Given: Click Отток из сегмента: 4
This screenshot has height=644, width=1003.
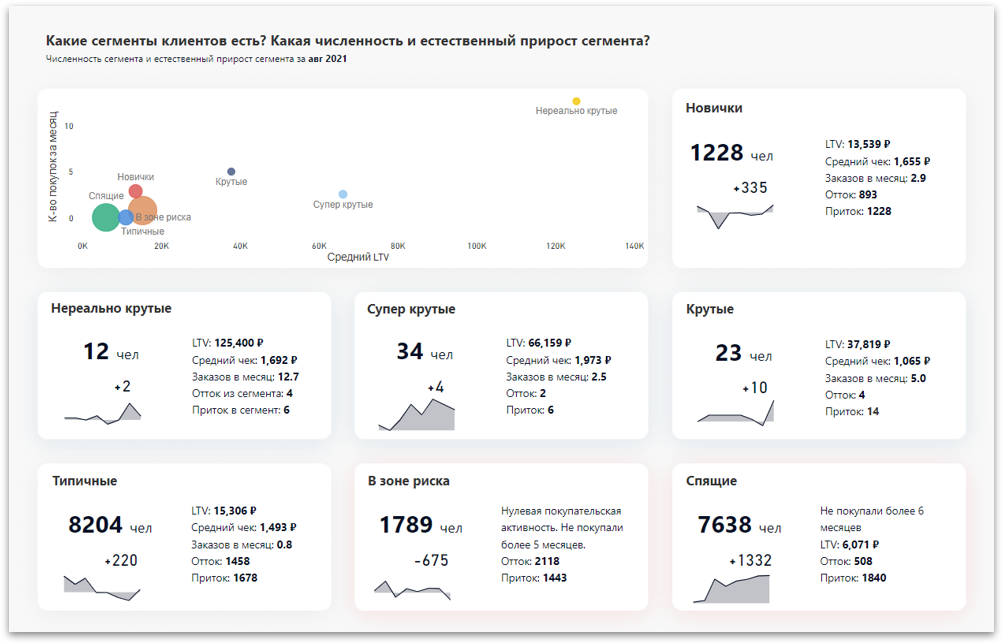Looking at the screenshot, I should click(242, 393).
